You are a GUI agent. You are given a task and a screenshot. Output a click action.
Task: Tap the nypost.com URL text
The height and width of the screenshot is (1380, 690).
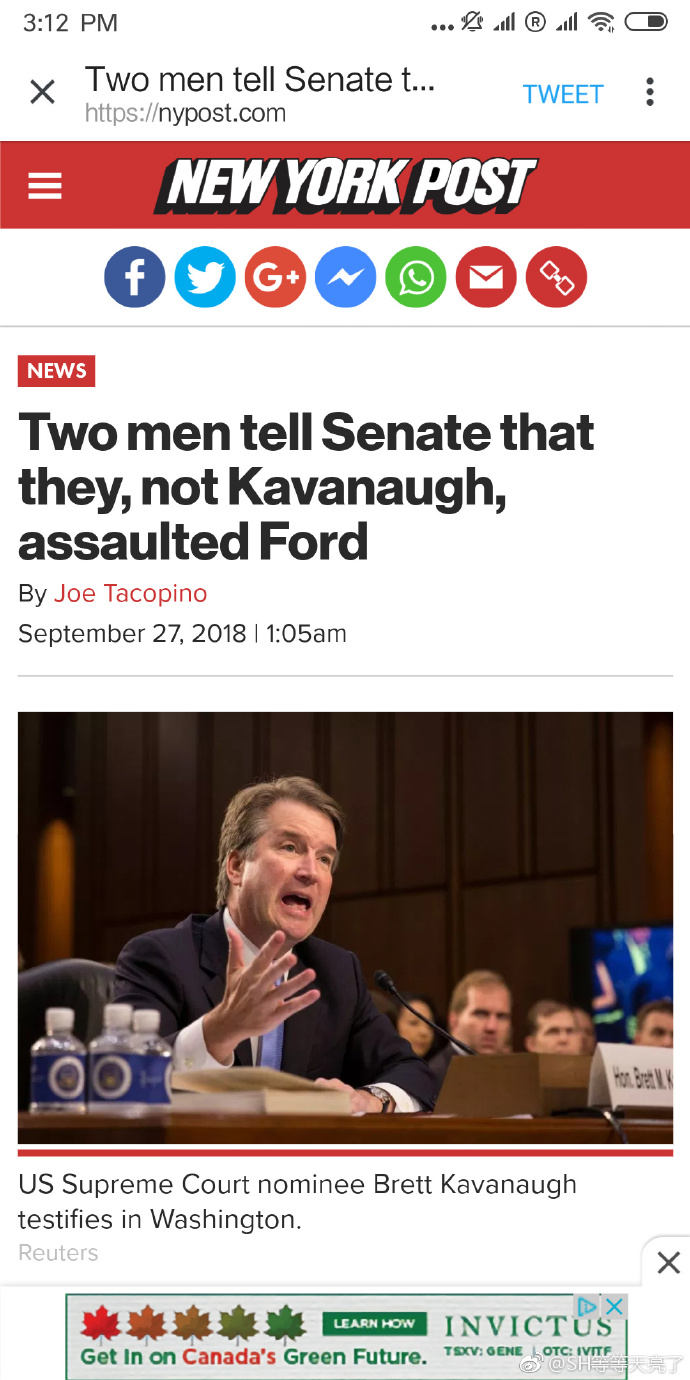pyautogui.click(x=185, y=113)
